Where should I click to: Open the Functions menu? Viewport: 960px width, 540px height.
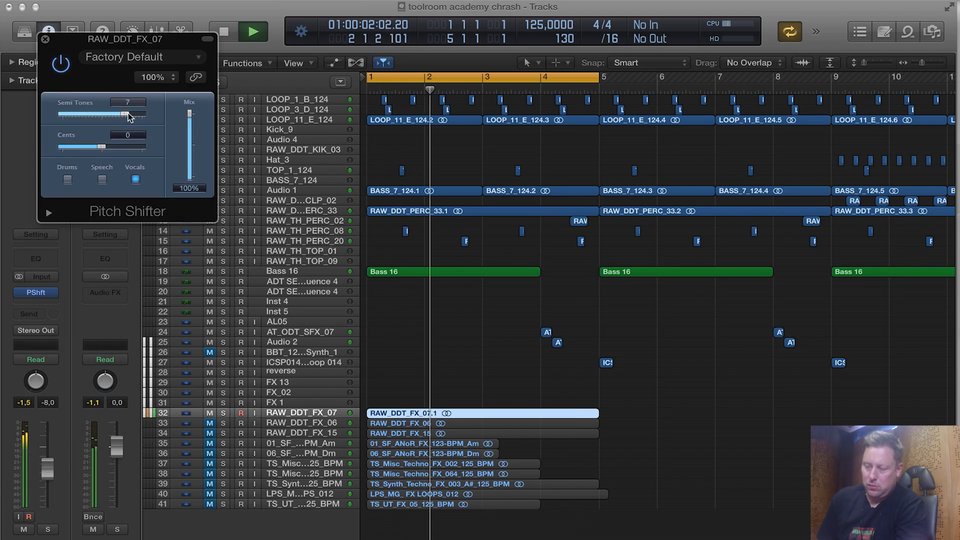[x=247, y=63]
